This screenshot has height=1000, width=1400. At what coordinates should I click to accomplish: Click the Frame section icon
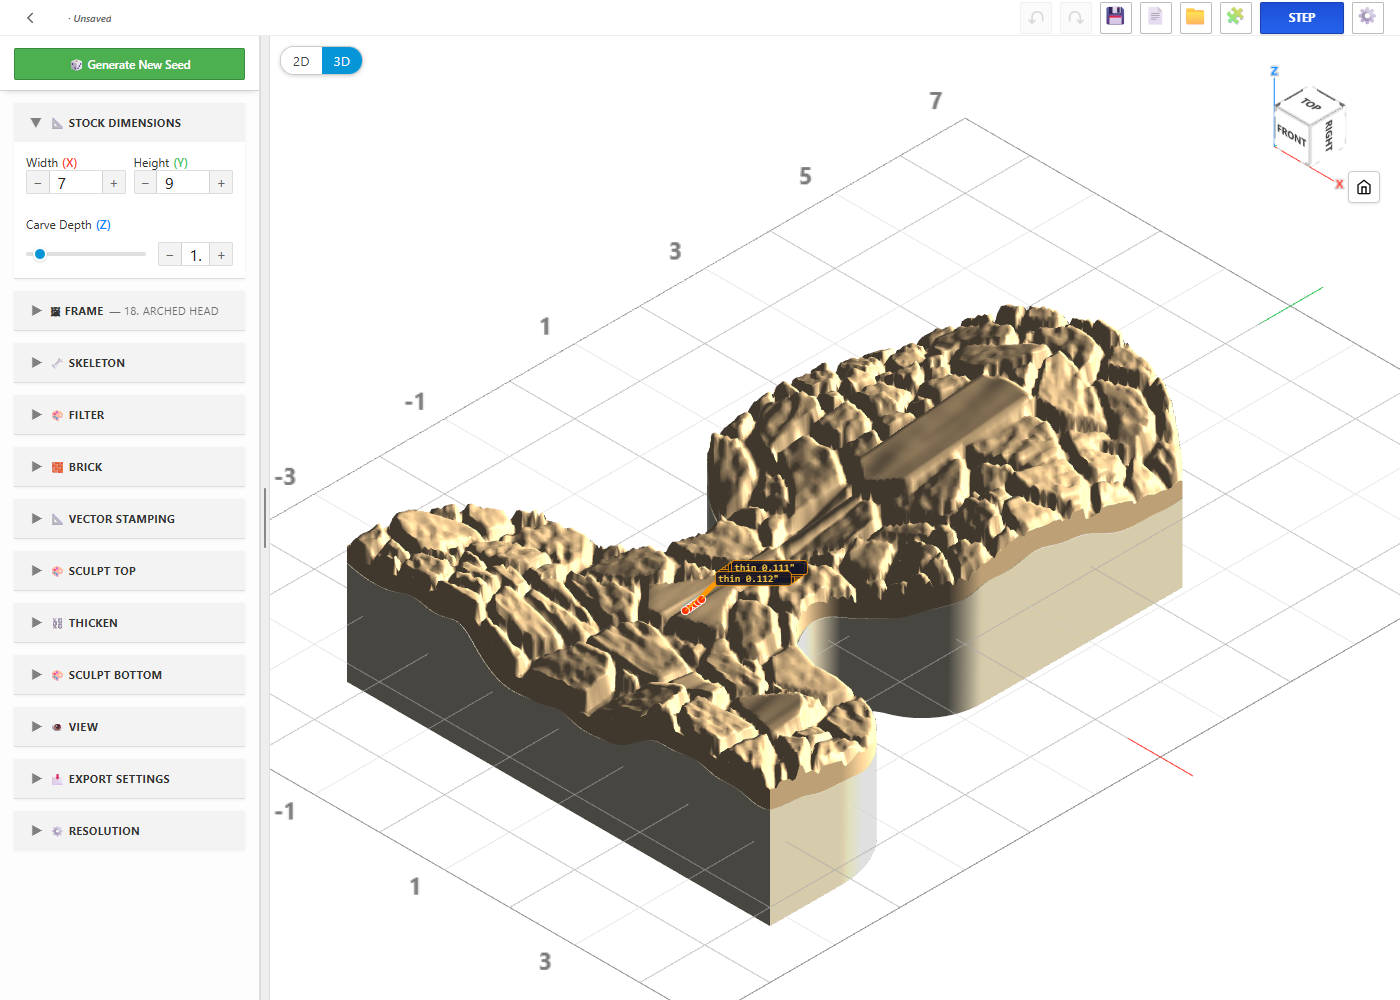(56, 311)
